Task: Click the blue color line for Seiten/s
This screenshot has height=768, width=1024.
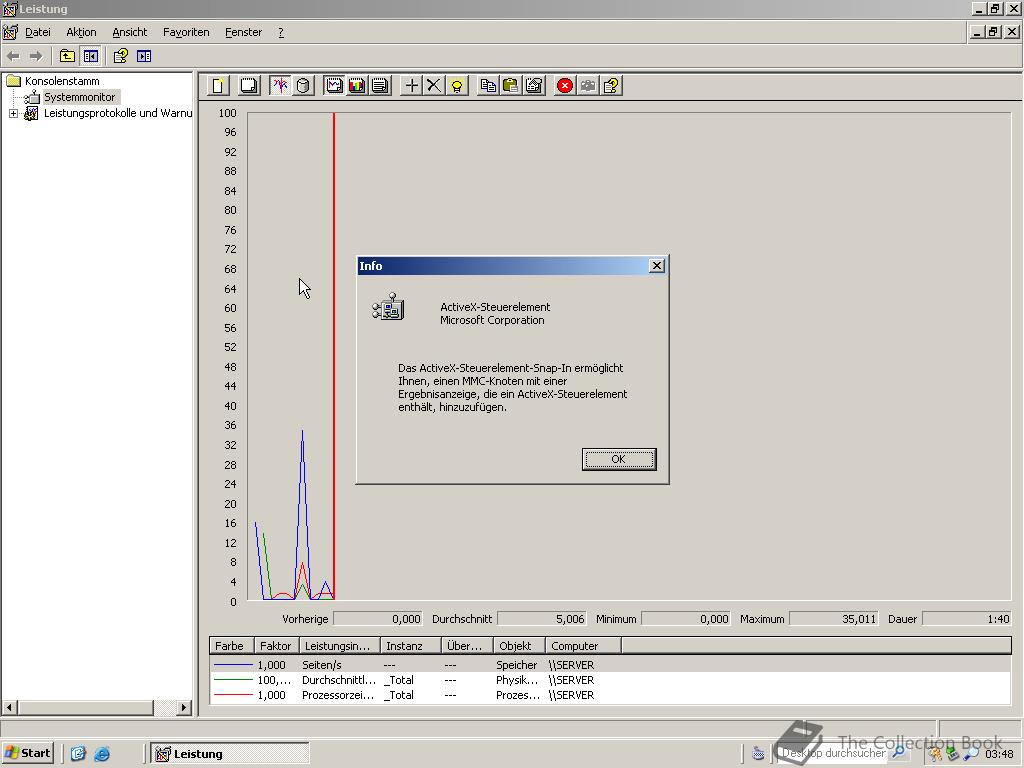Action: (233, 665)
